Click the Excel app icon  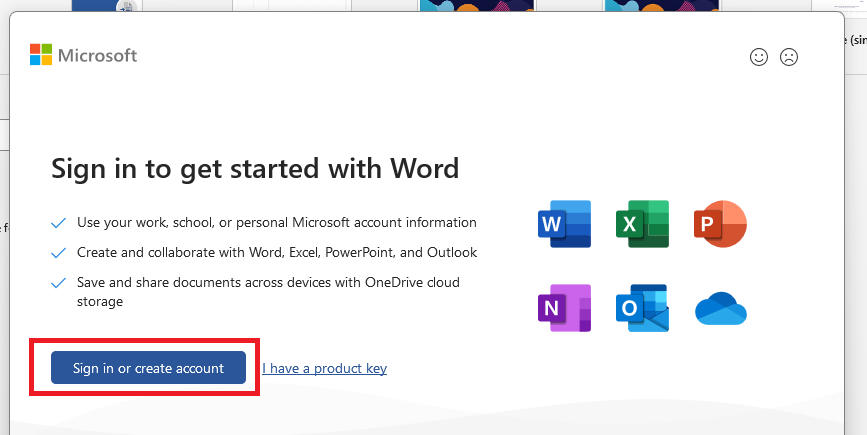[643, 224]
